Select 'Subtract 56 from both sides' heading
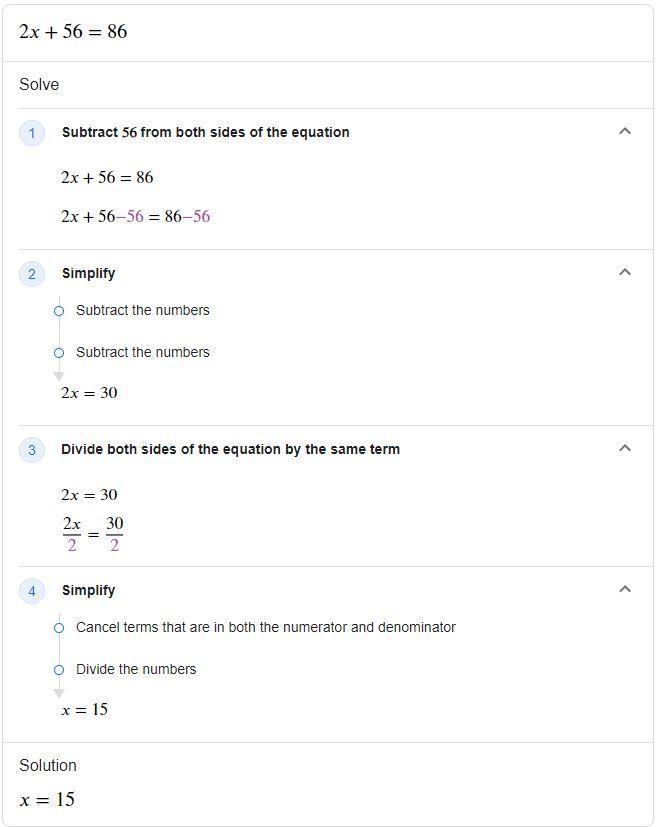The image size is (658, 827). [206, 132]
